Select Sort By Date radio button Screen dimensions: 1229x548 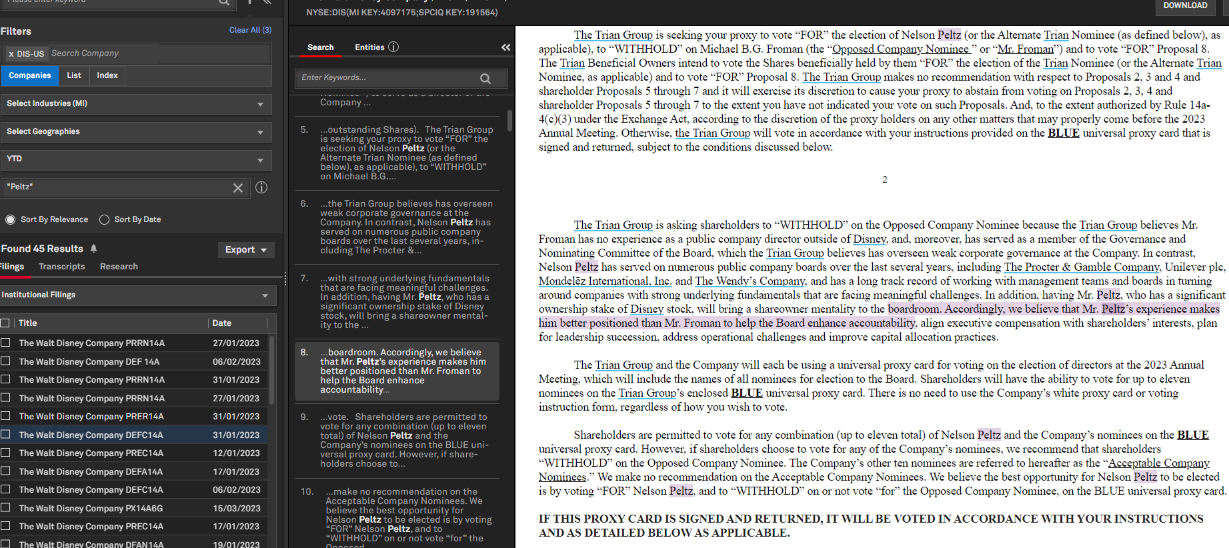pyautogui.click(x=105, y=219)
